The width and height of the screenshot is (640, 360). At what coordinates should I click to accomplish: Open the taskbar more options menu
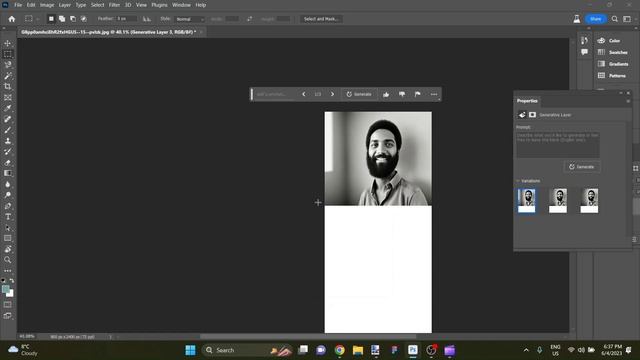point(434,94)
